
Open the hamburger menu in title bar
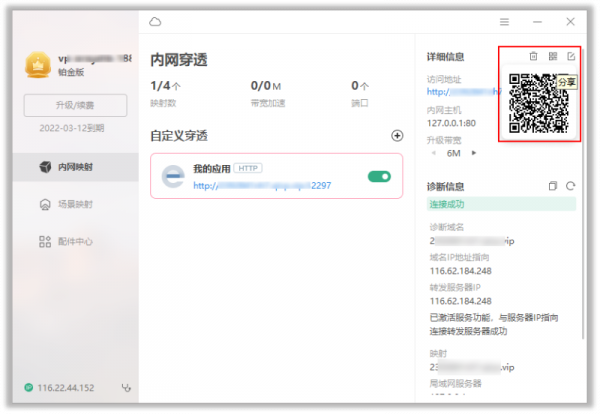(504, 21)
